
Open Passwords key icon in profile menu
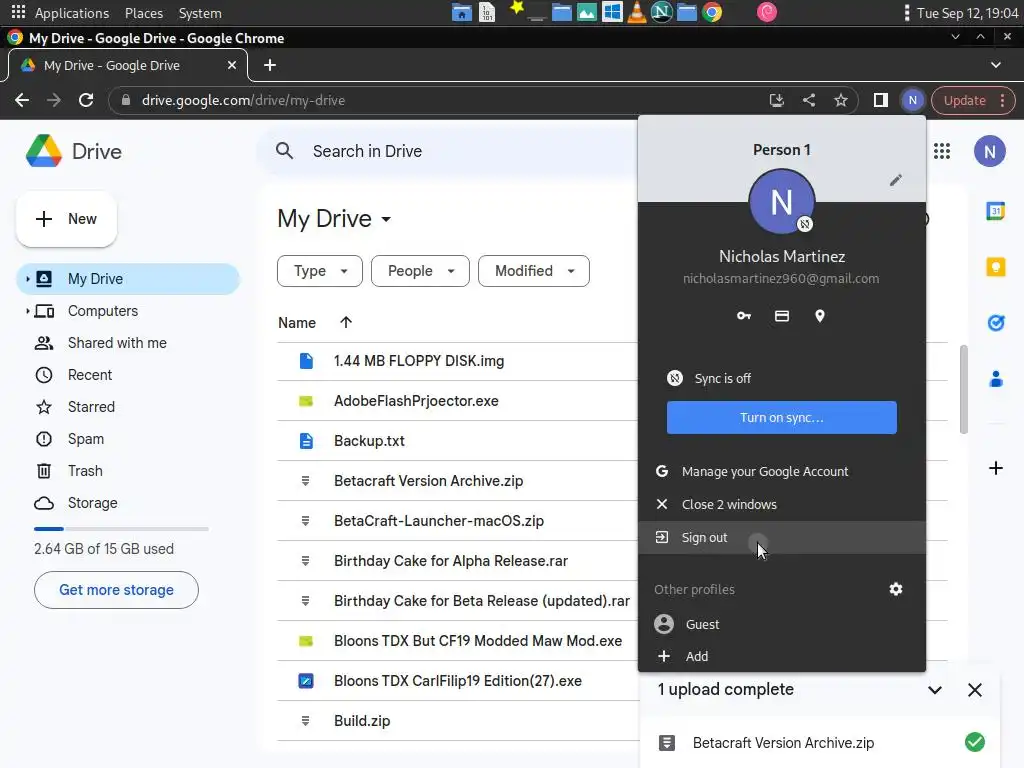click(x=743, y=316)
